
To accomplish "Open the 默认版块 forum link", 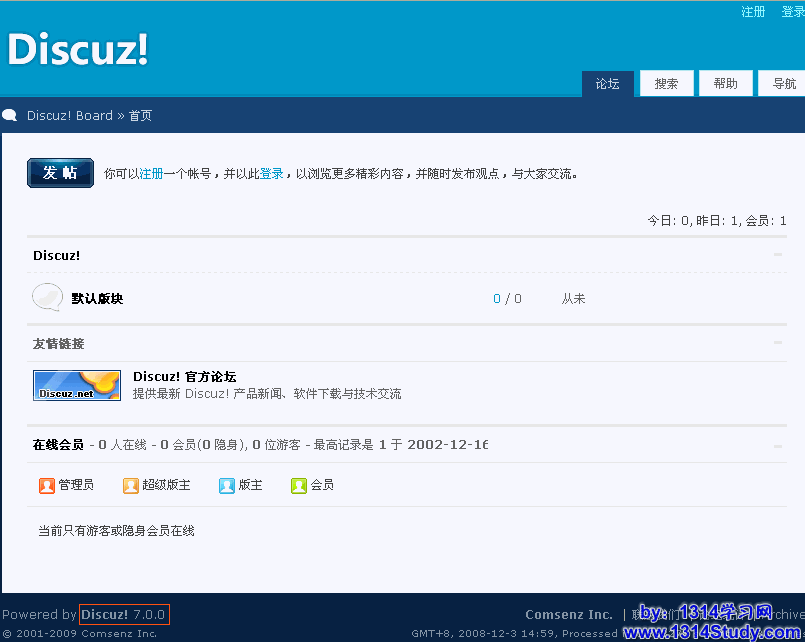I will 97,299.
